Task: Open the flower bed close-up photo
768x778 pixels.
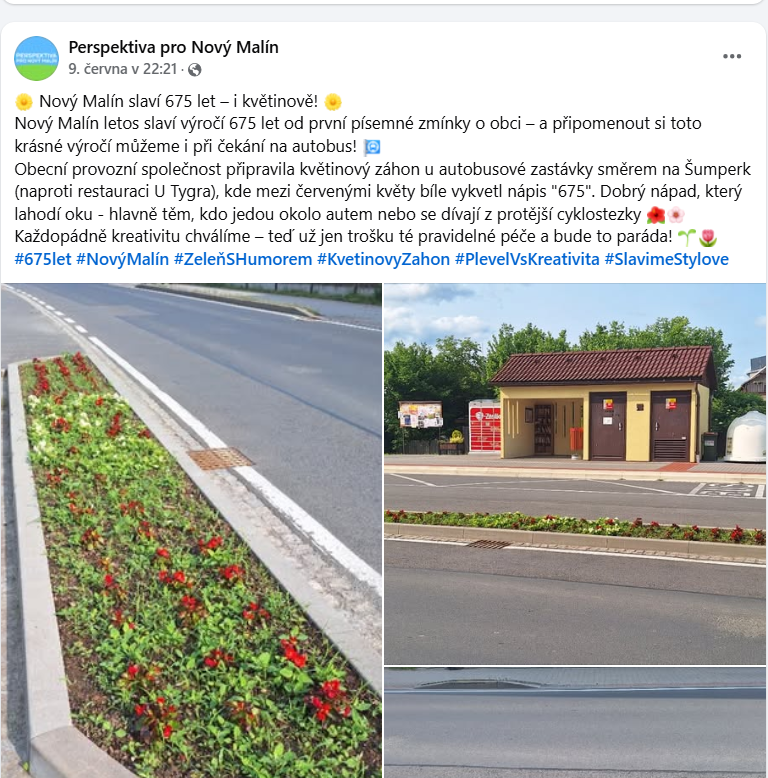Action: (x=192, y=530)
